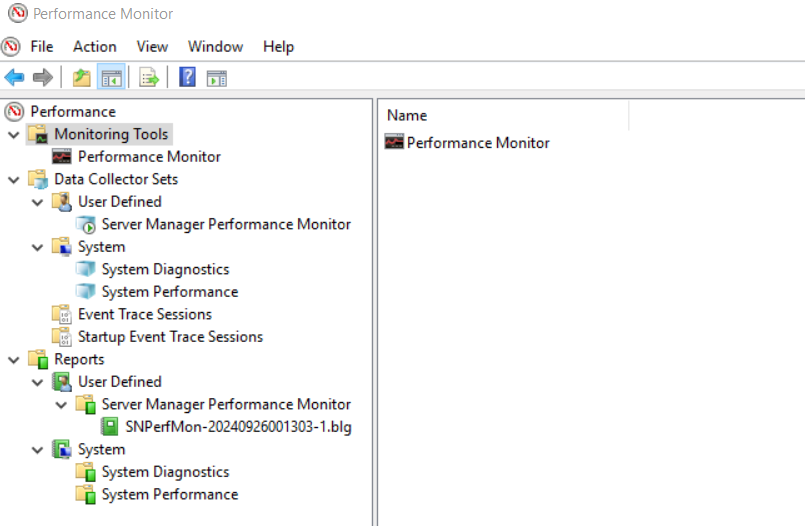Select Performance Monitor graph icon in tree

[62, 157]
